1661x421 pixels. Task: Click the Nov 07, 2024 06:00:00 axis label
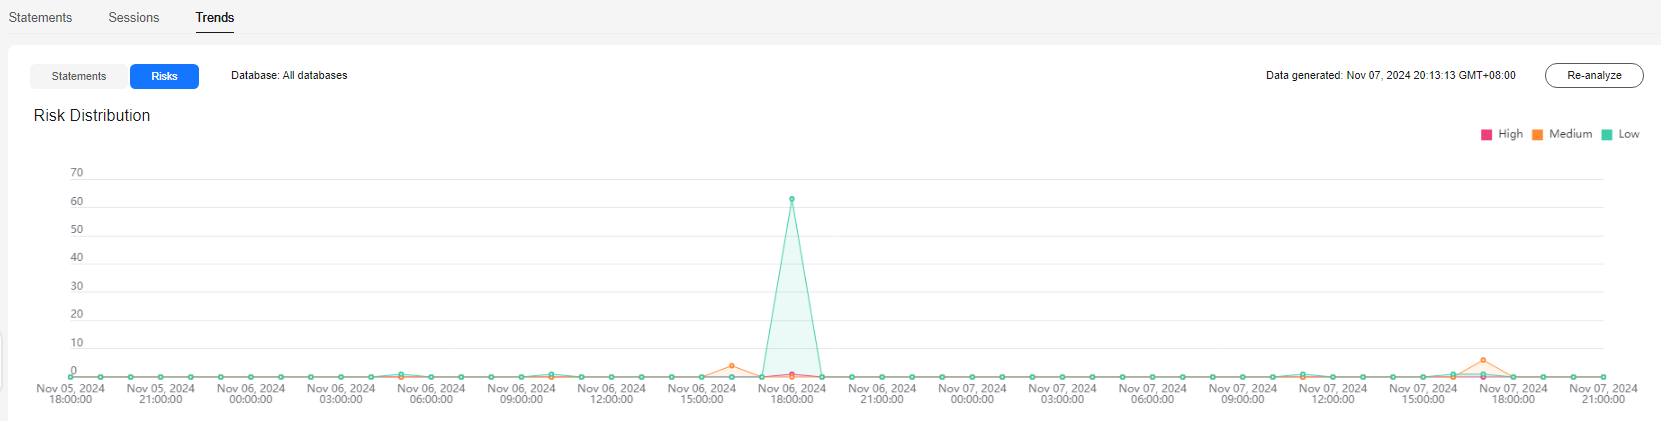(x=1152, y=394)
